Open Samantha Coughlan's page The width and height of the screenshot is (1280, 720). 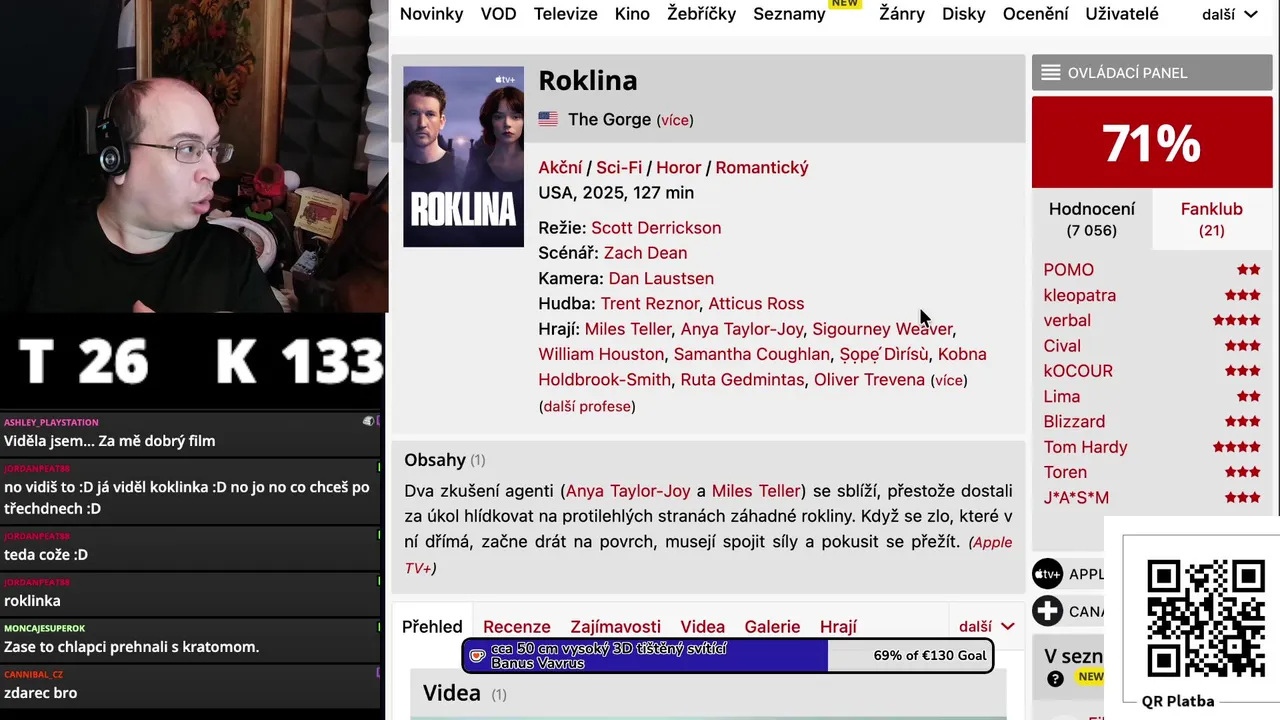752,354
